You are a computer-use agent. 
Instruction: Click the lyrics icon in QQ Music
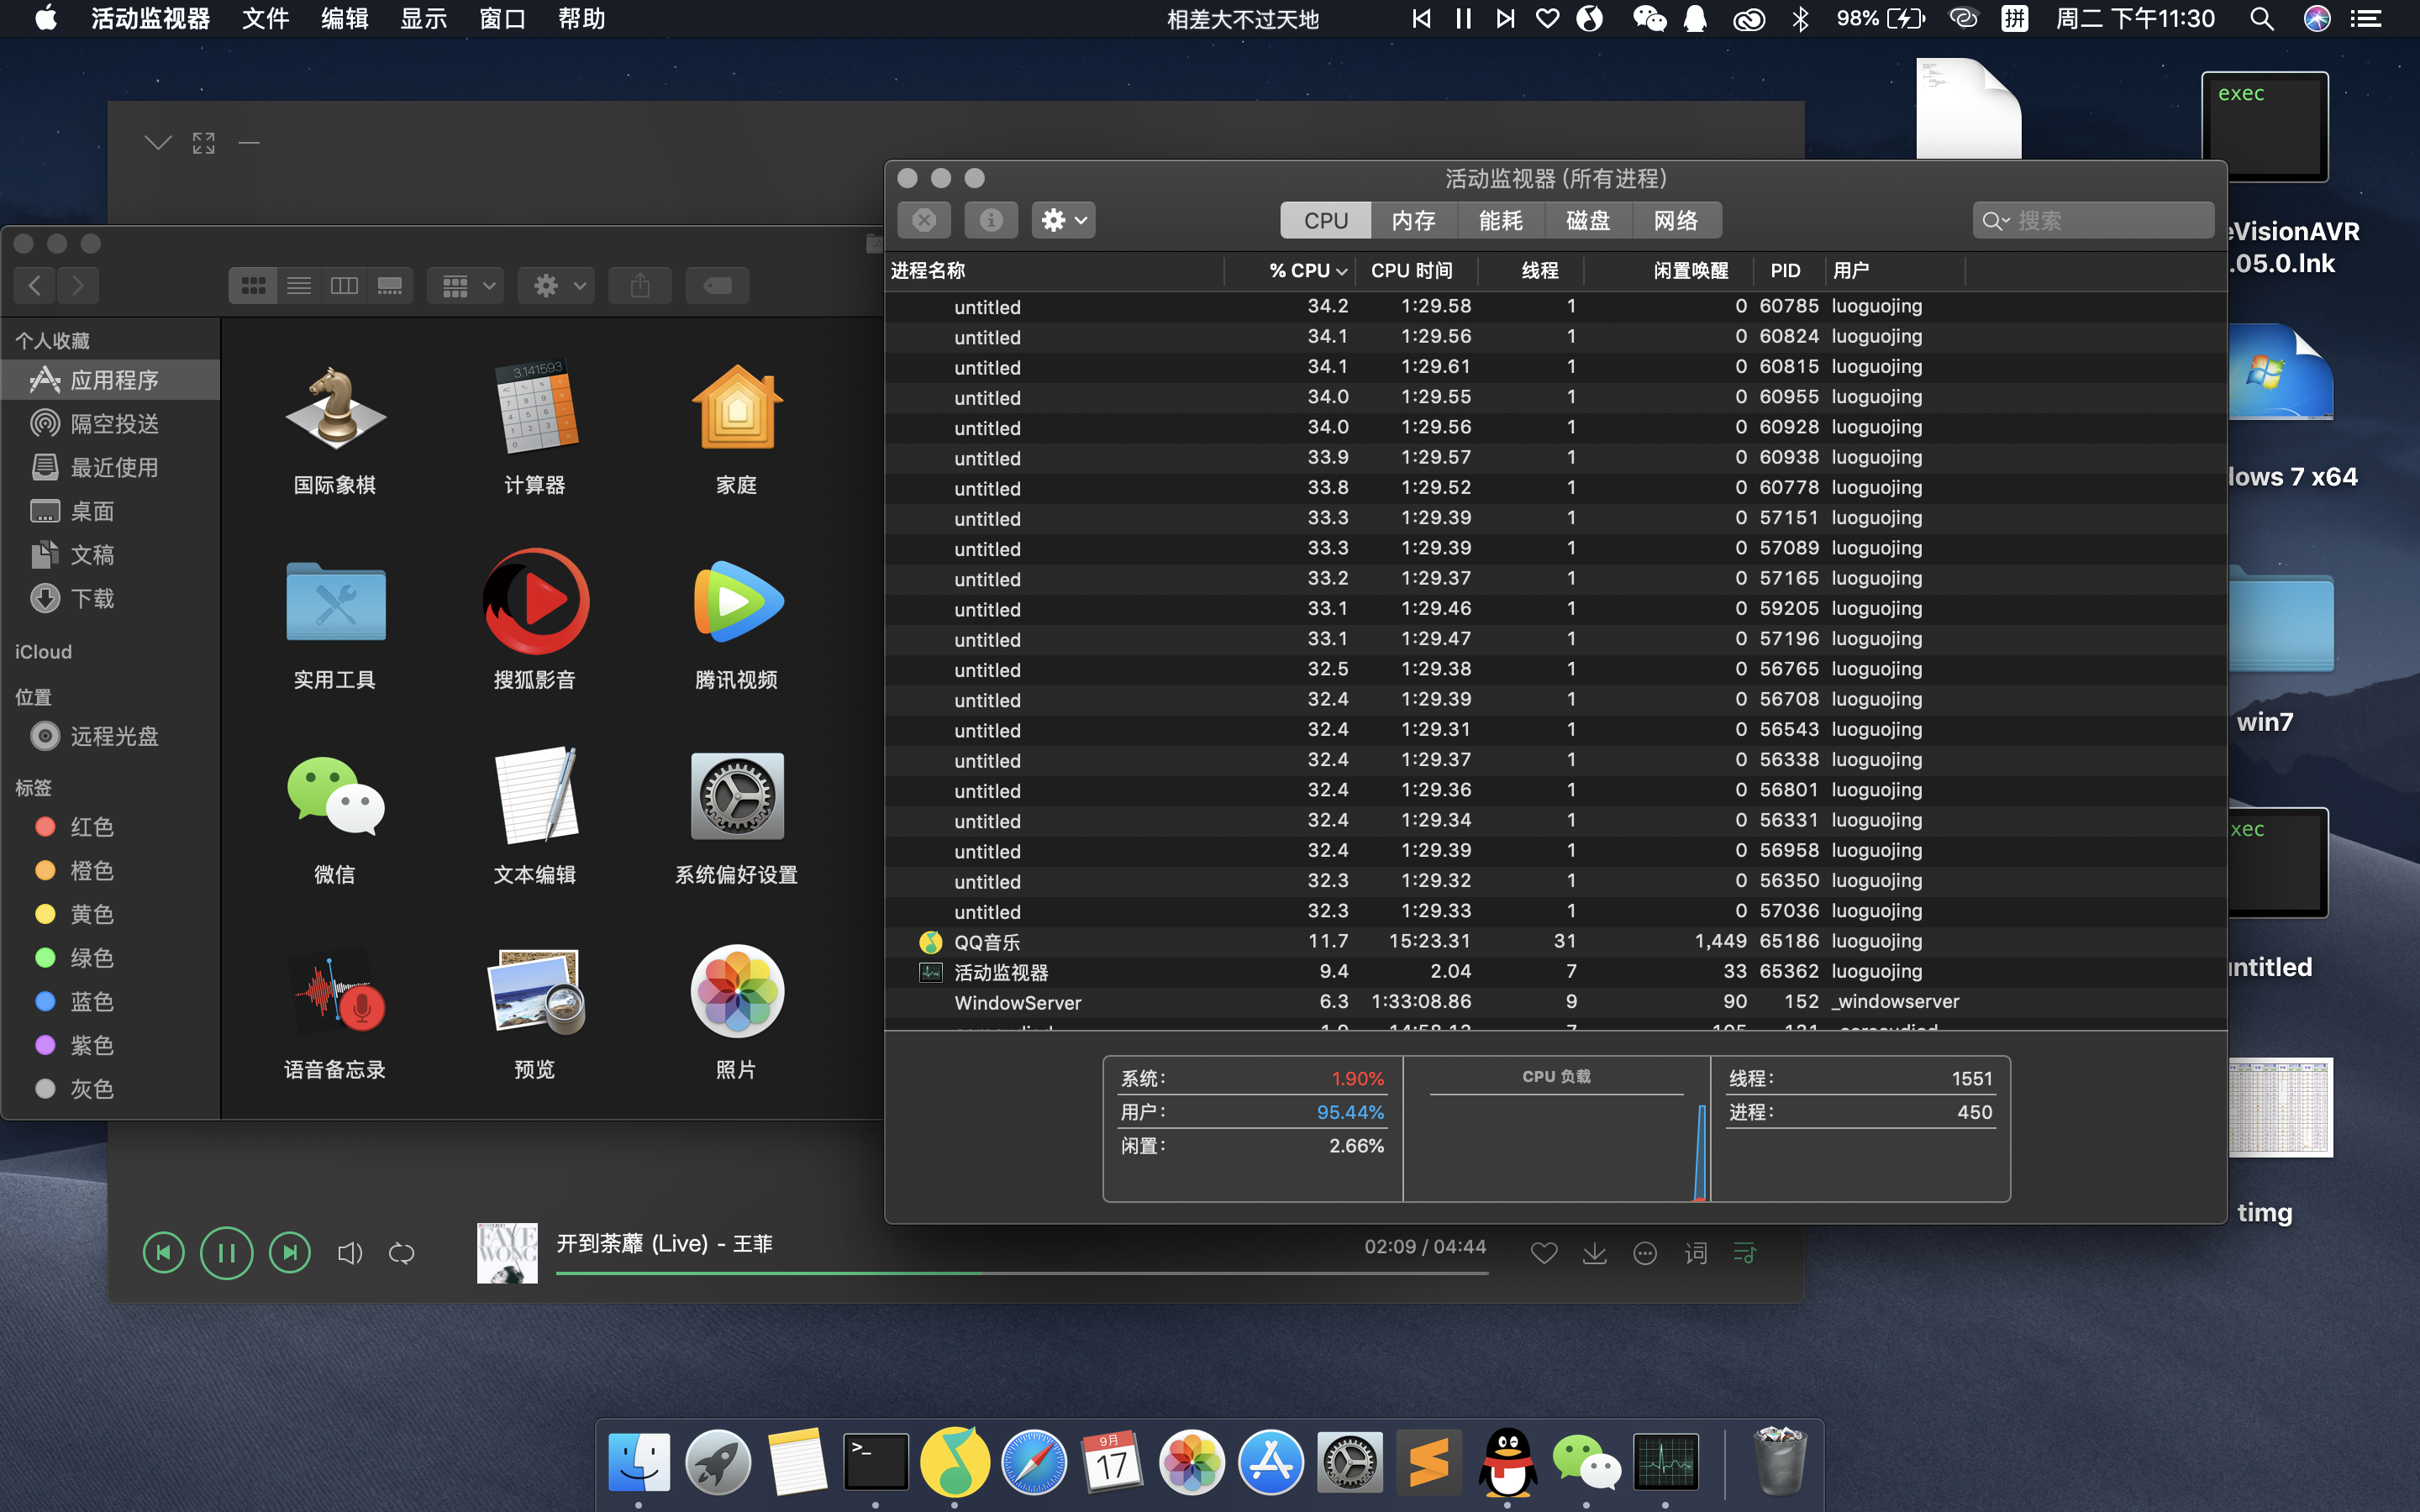(x=1696, y=1253)
